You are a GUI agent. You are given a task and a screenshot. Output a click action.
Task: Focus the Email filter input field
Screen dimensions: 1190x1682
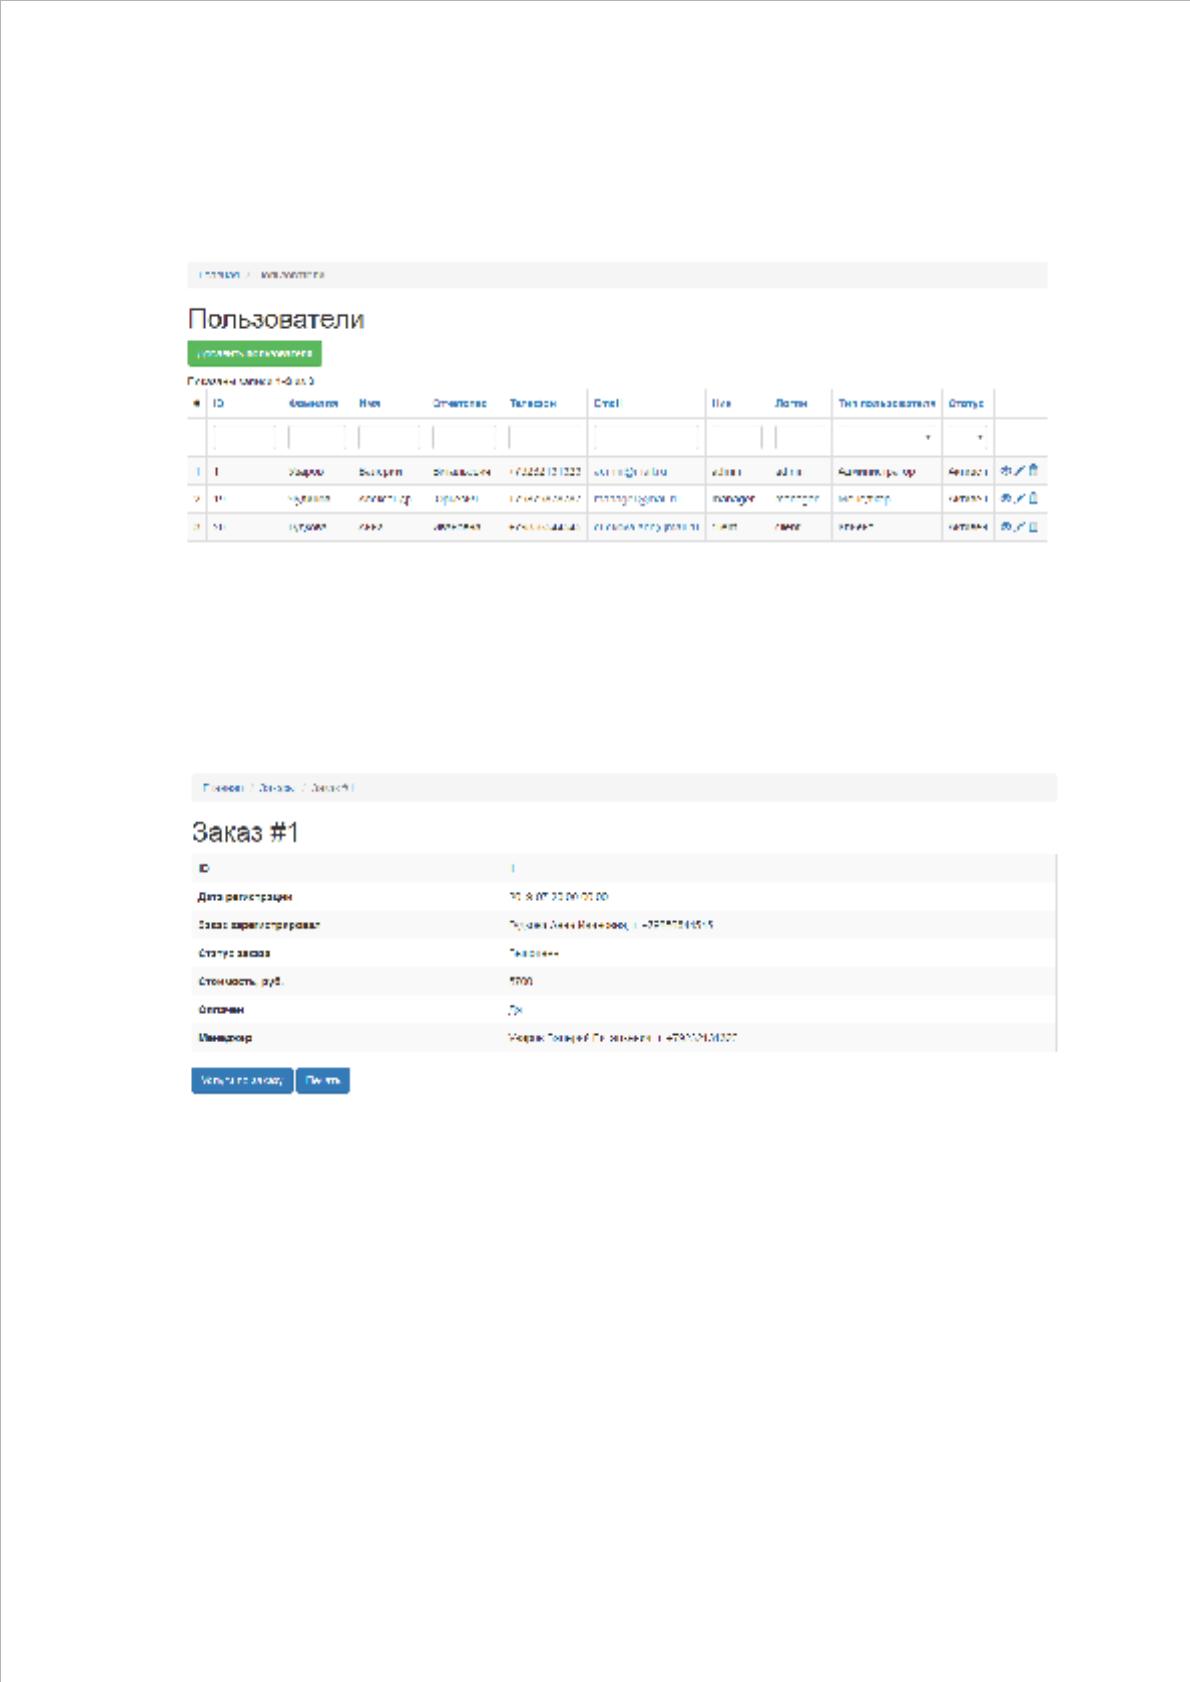point(646,437)
